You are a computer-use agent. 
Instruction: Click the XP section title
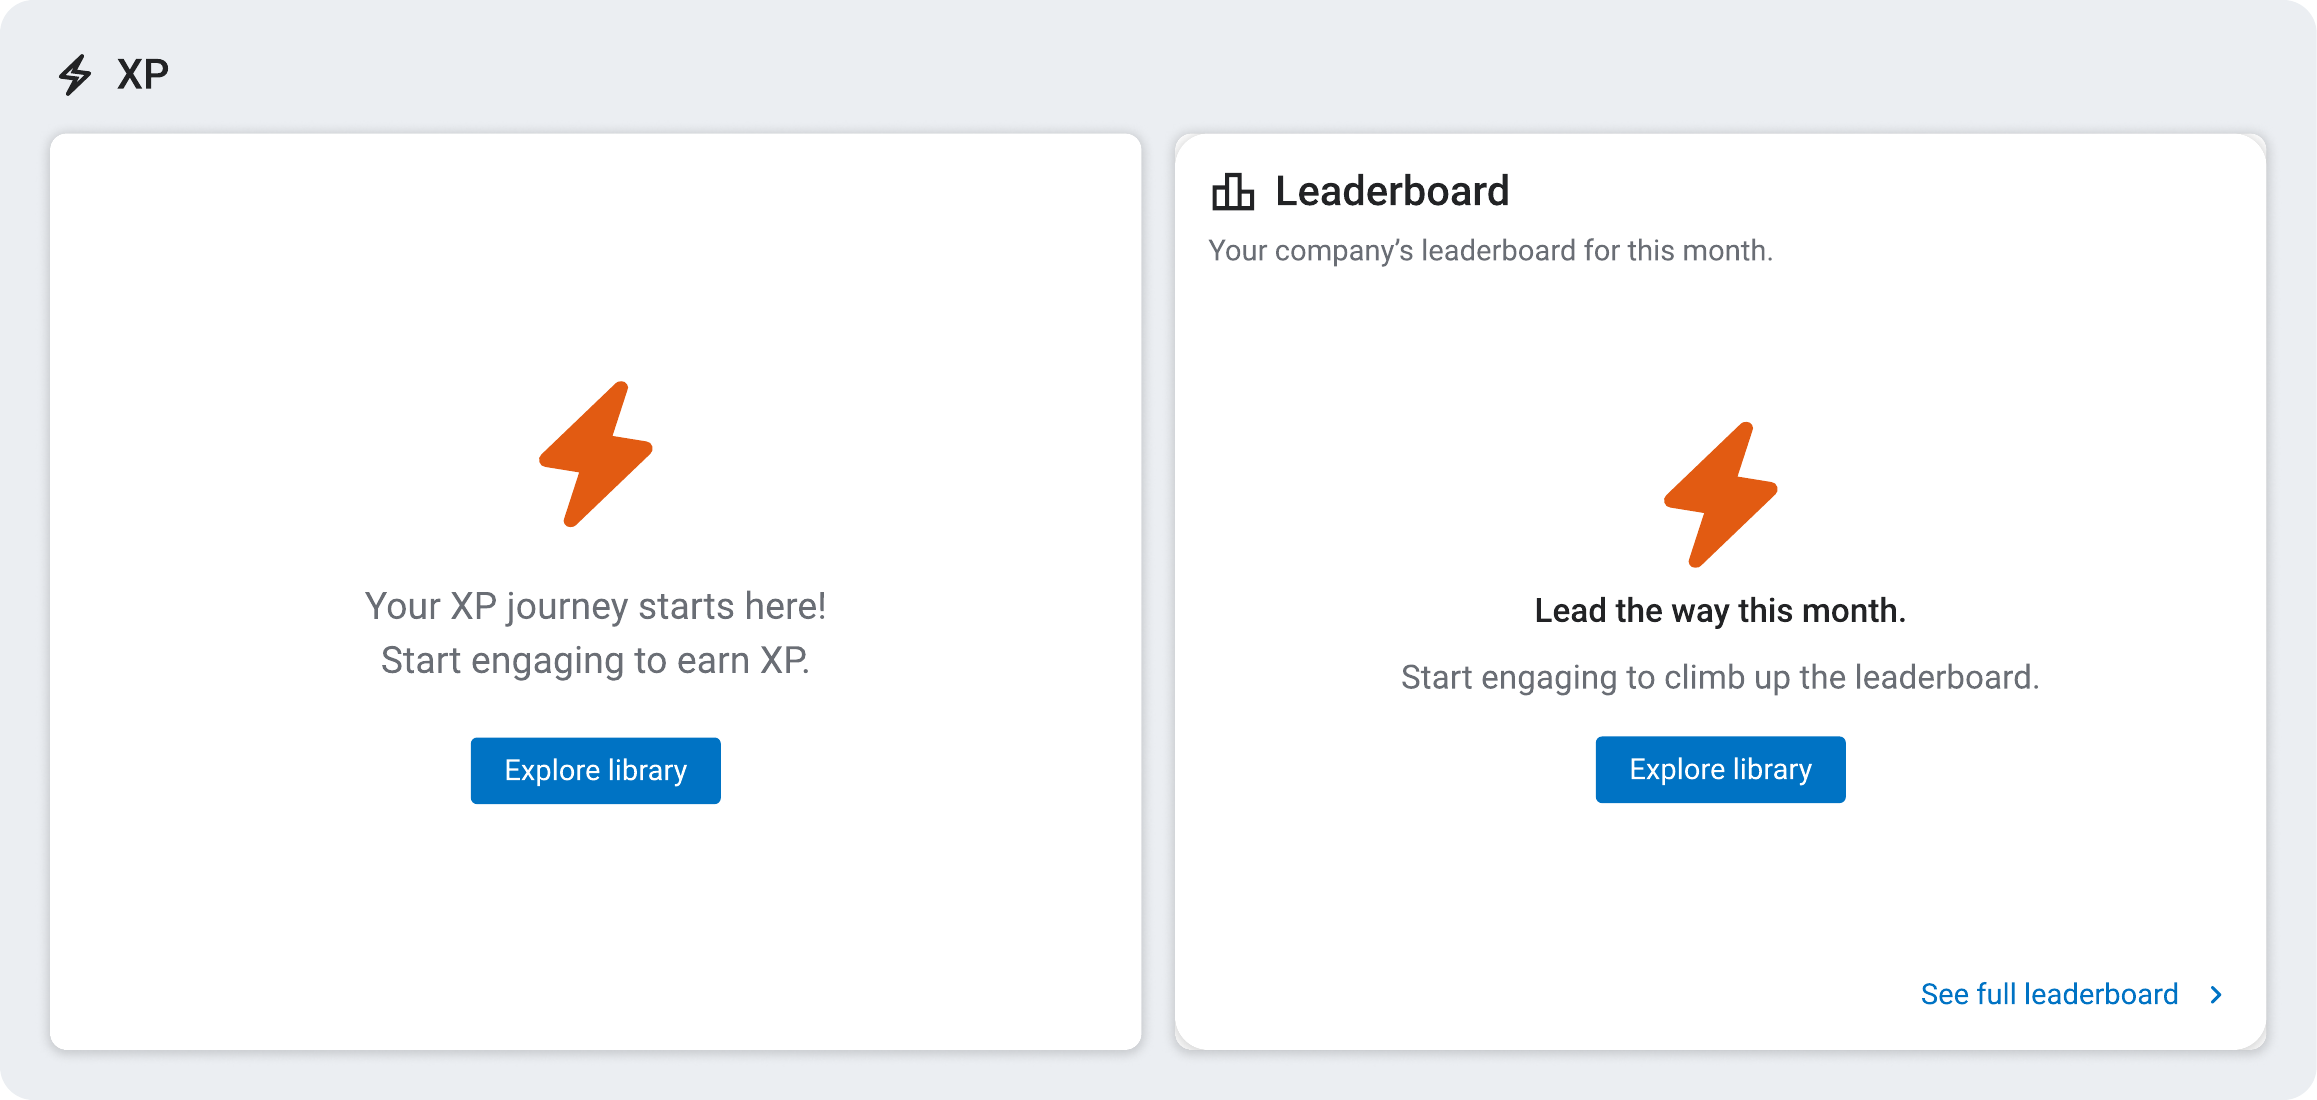pyautogui.click(x=143, y=75)
